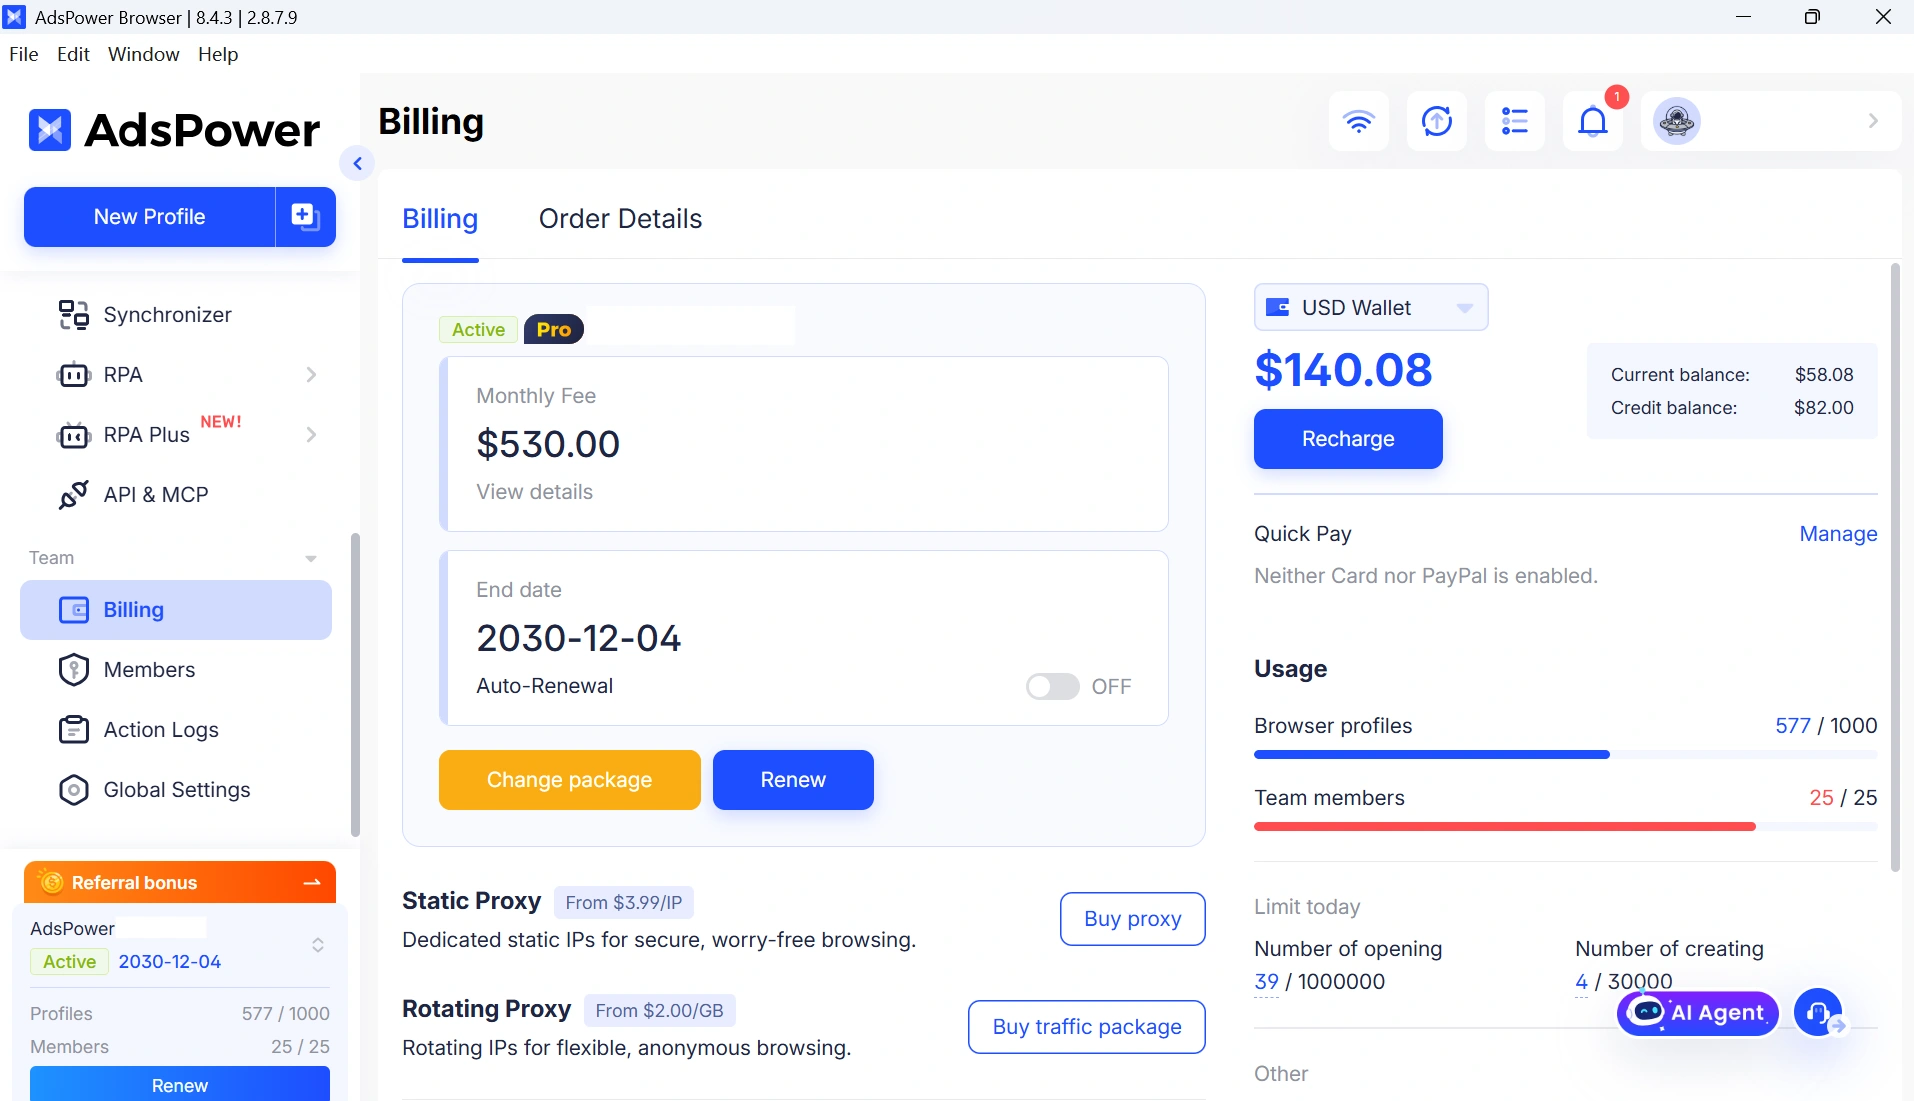
Task: Click the blue Renew button under End date
Action: 793,780
